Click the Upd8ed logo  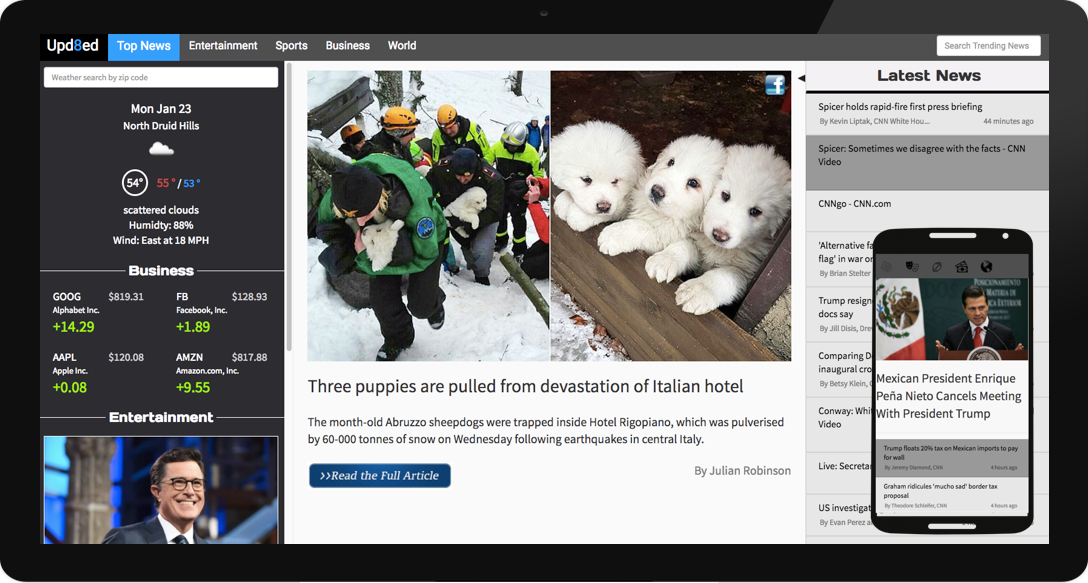click(73, 46)
